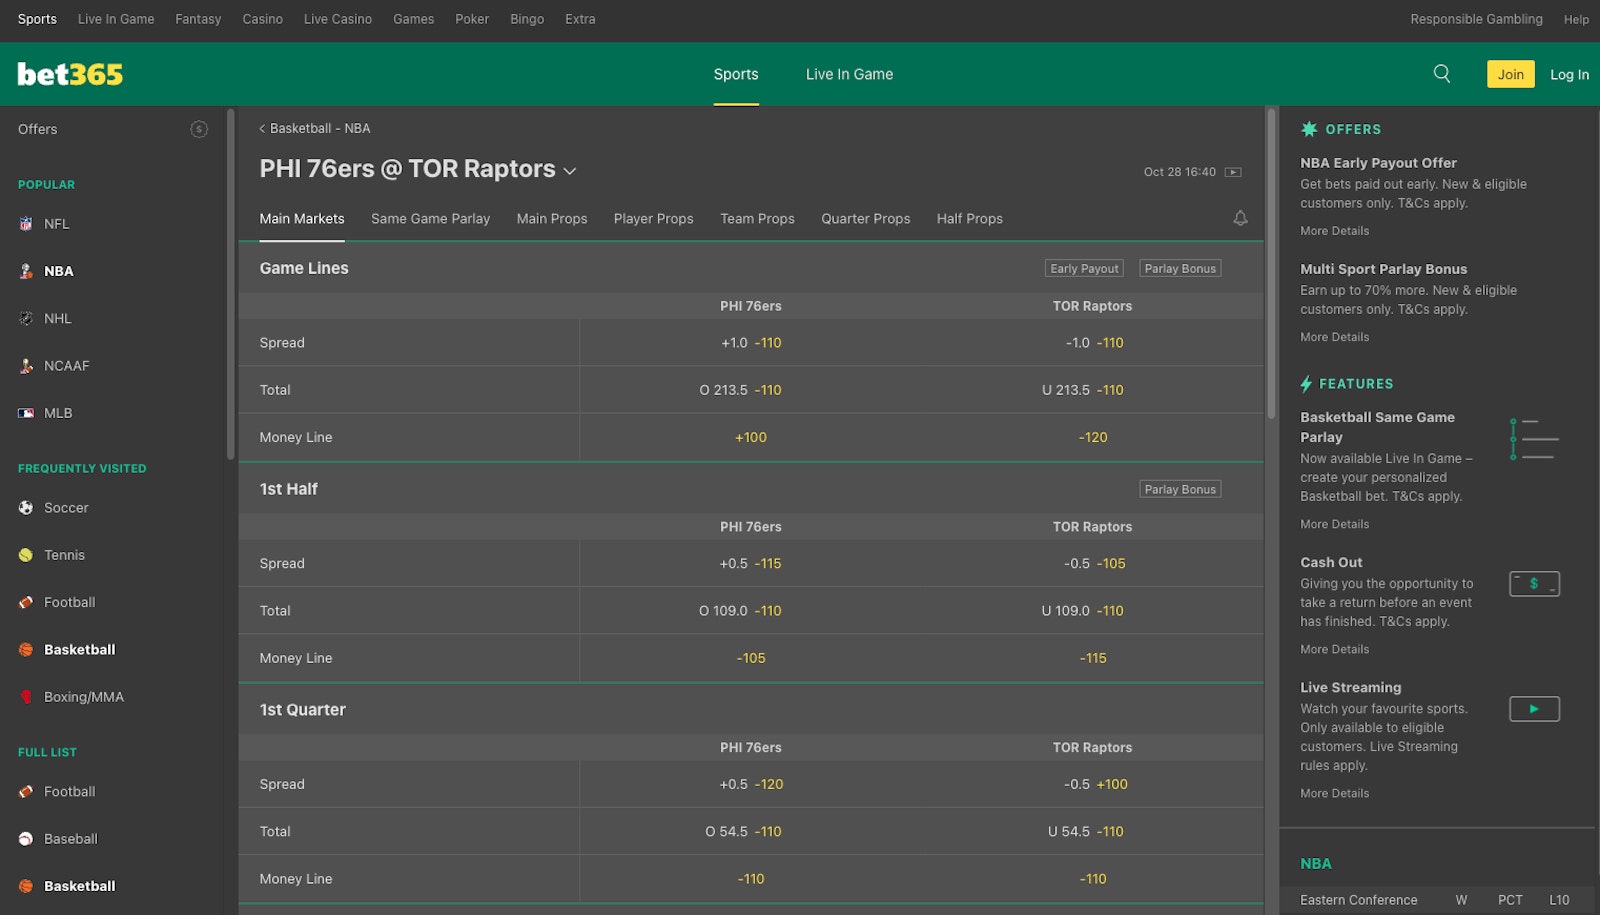Toggle the match alert bell

[1240, 218]
